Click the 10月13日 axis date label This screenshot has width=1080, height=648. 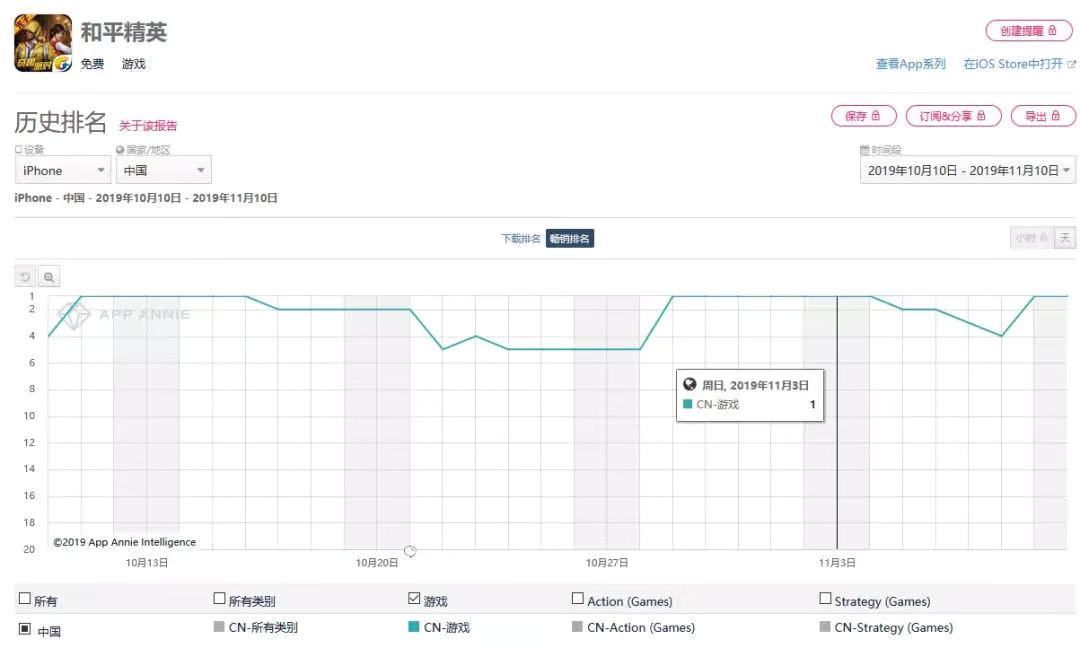[147, 563]
